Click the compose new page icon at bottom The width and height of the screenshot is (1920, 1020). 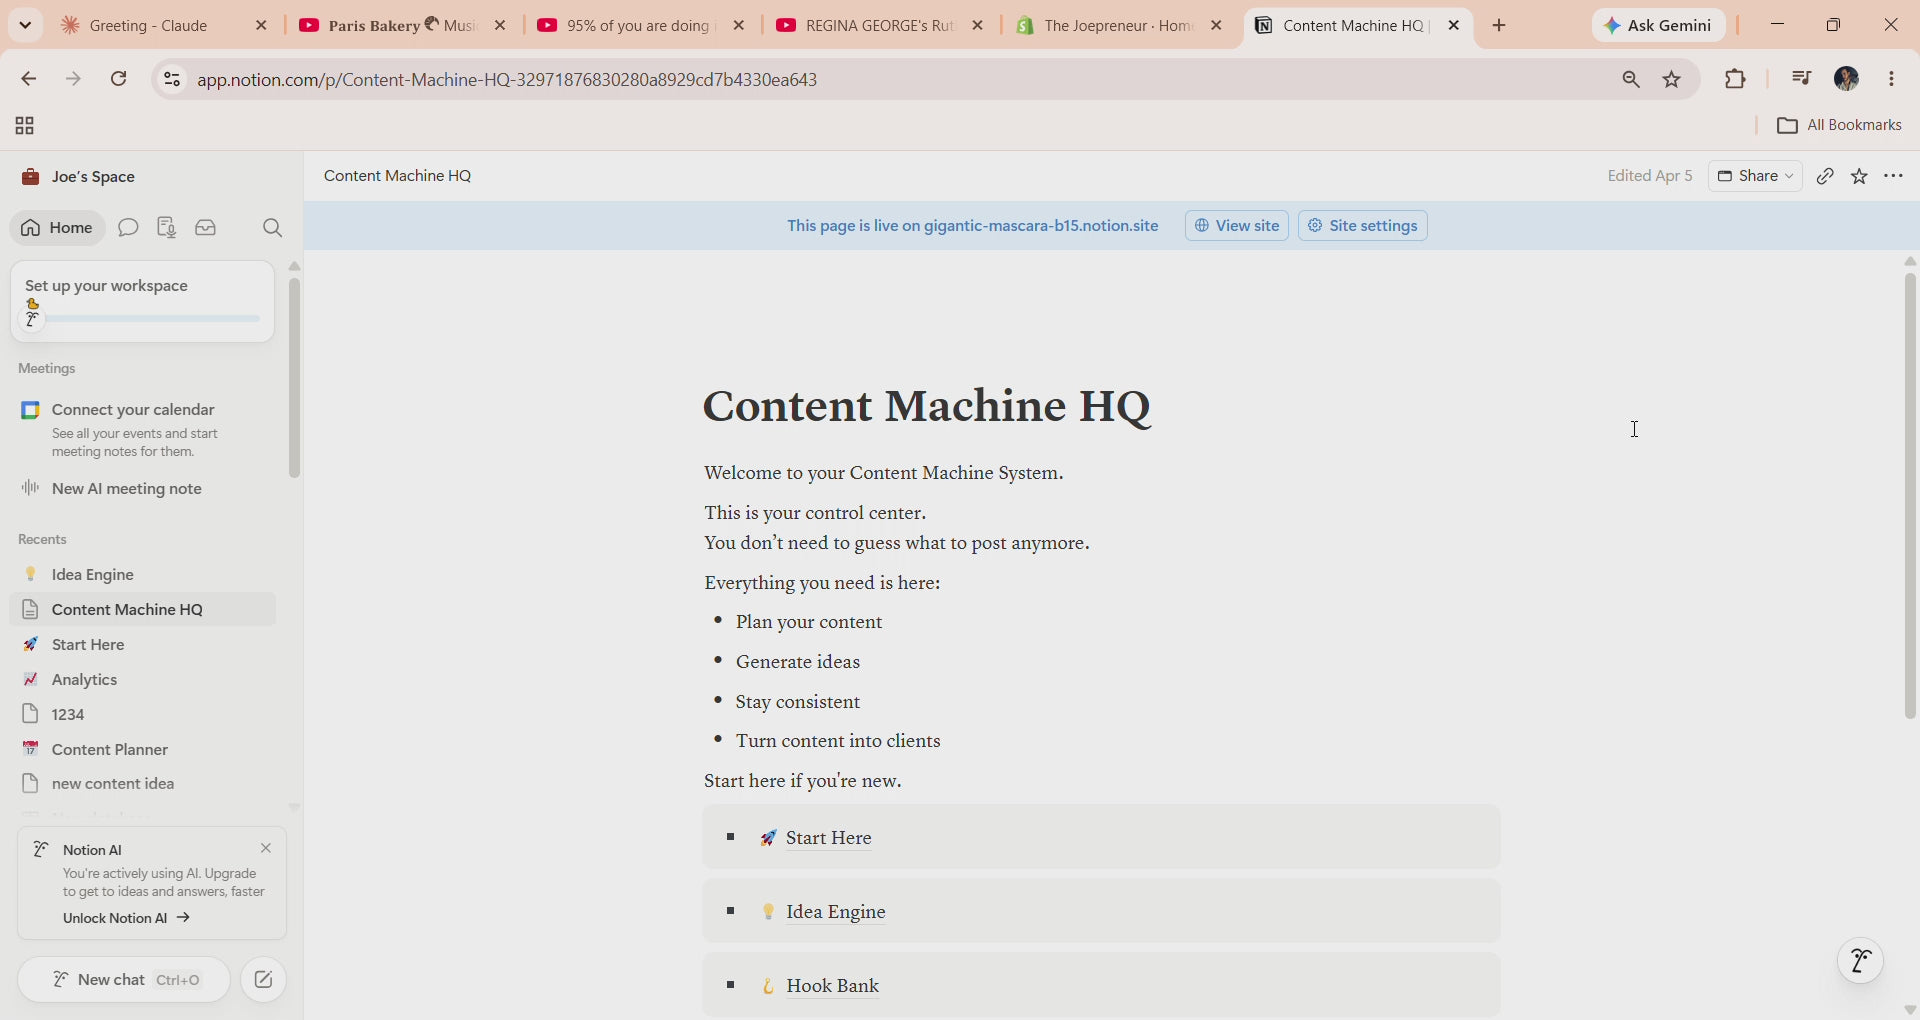point(264,980)
